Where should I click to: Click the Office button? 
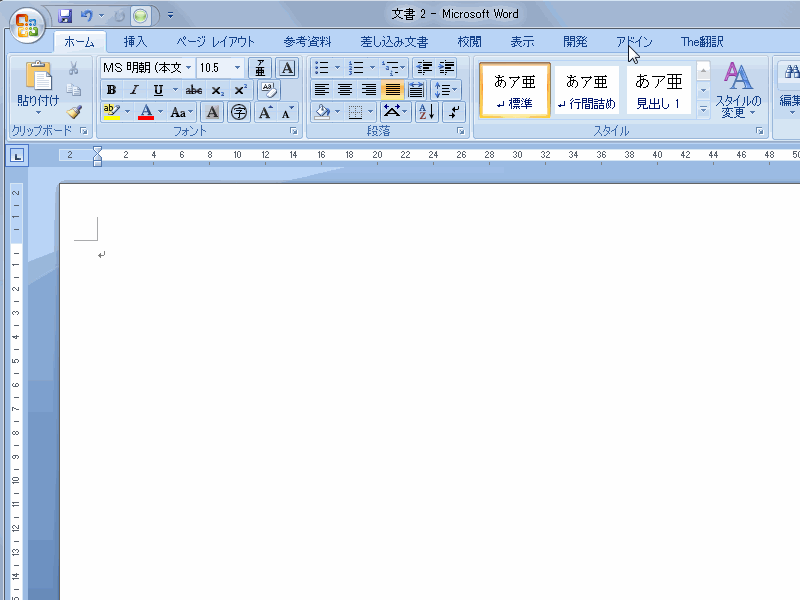pos(27,23)
